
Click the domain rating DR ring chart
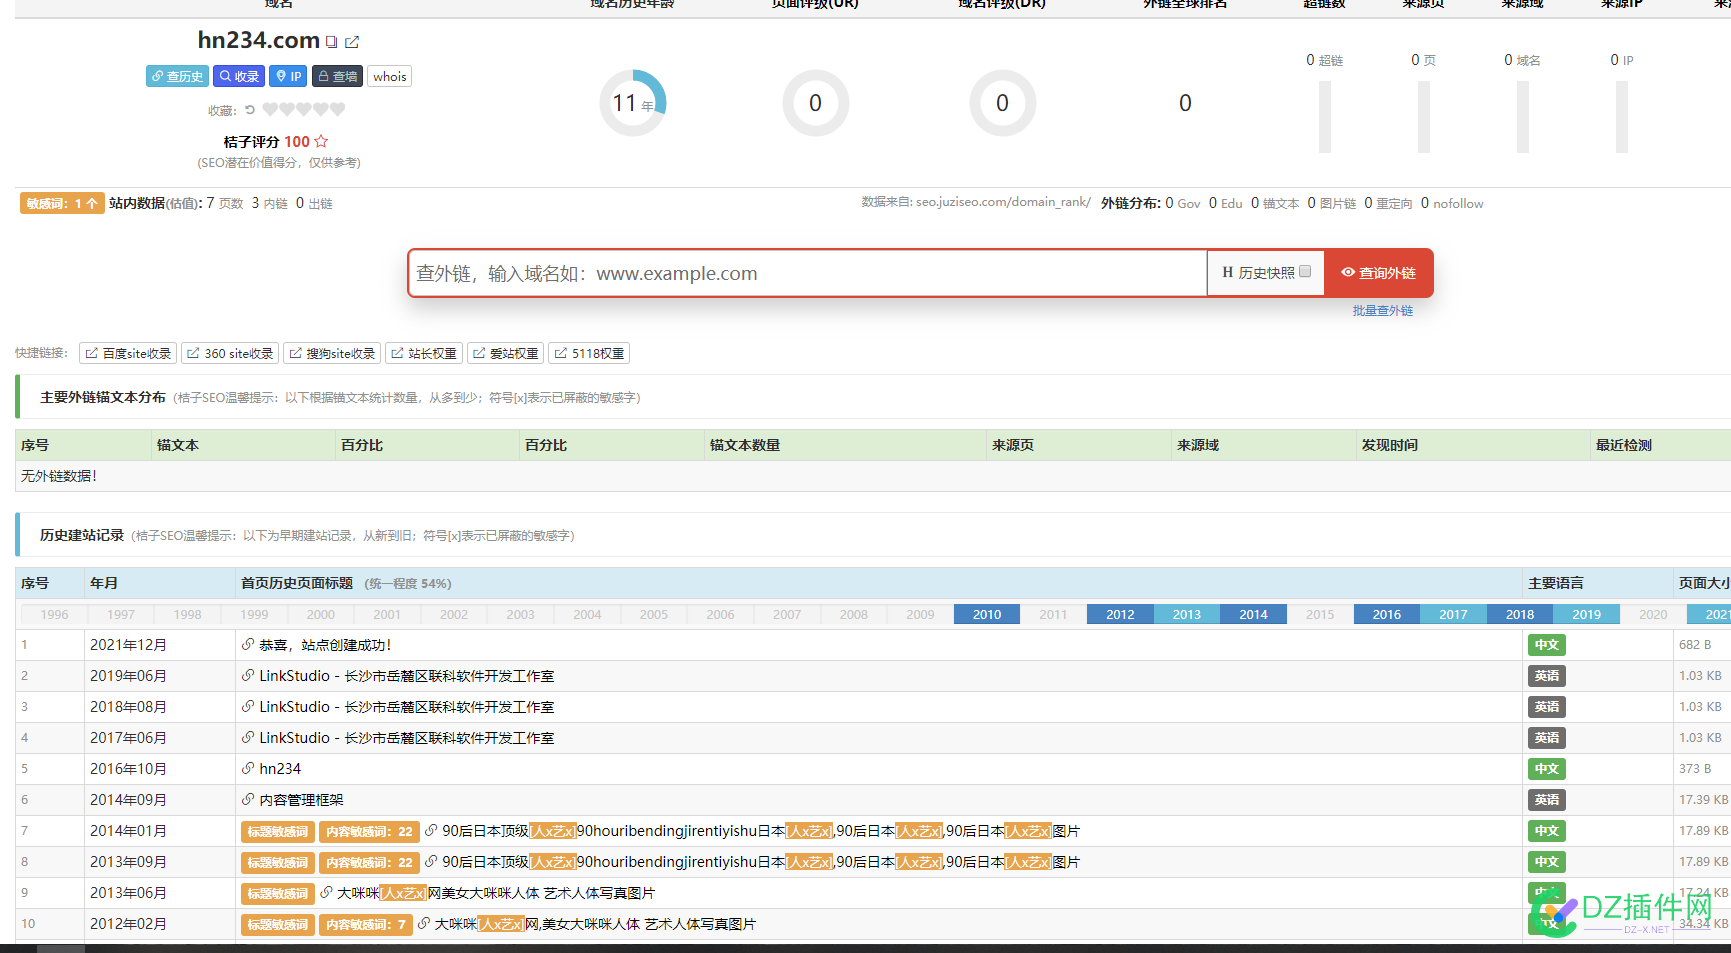coord(1002,103)
